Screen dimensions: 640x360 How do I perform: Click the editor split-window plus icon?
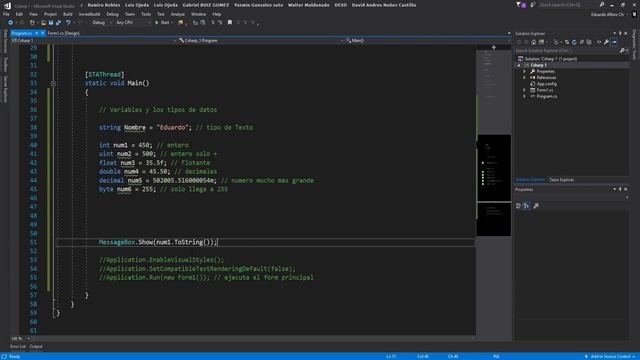coord(493,47)
